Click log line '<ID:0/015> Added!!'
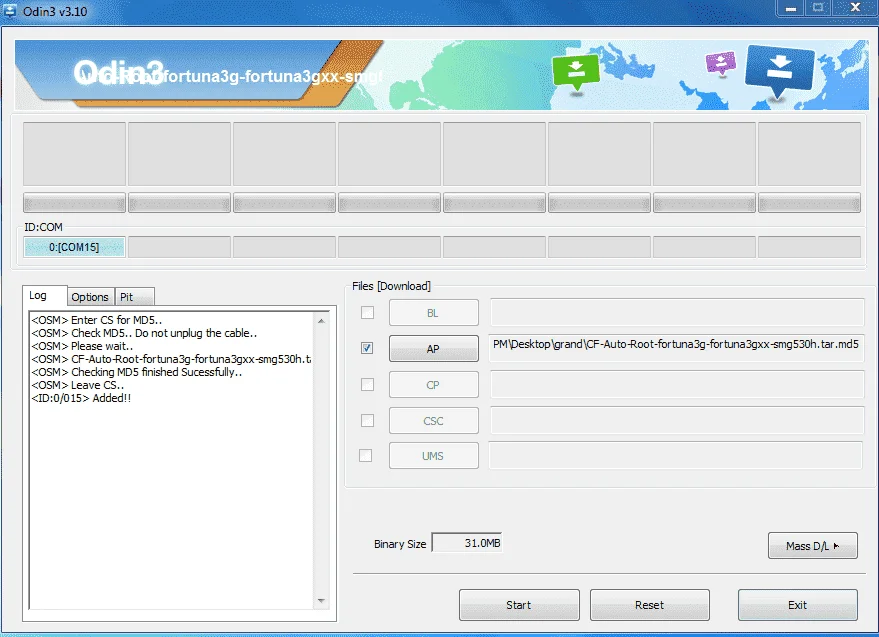The height and width of the screenshot is (637, 879). (81, 398)
